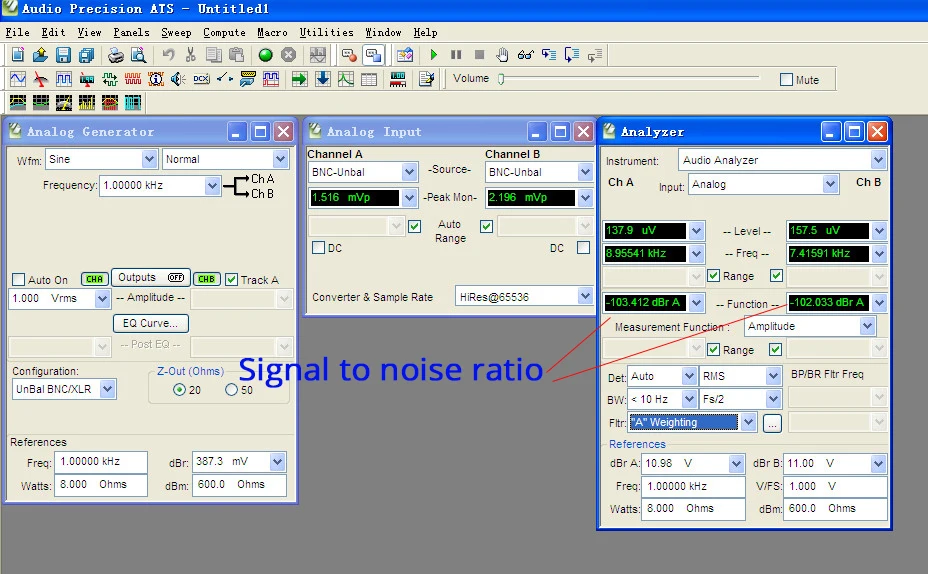
Task: Click the speaker headphone monitor panel icon
Action: [x=178, y=79]
